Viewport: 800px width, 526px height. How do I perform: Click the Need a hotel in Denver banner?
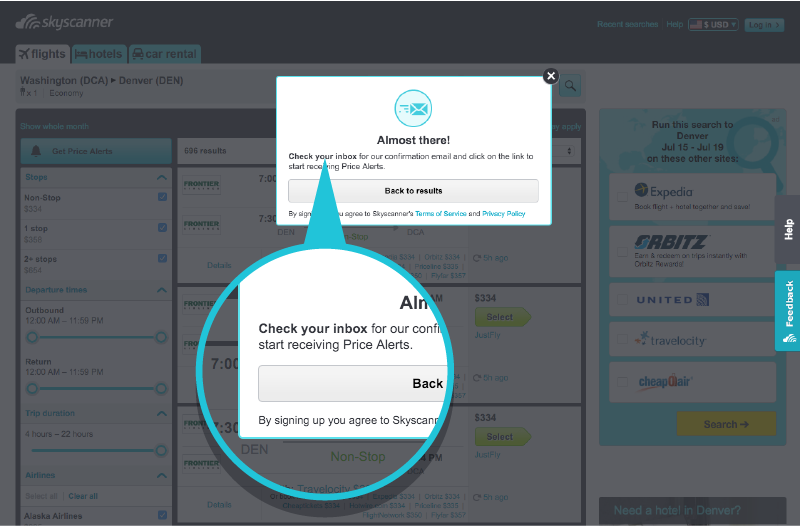692,511
